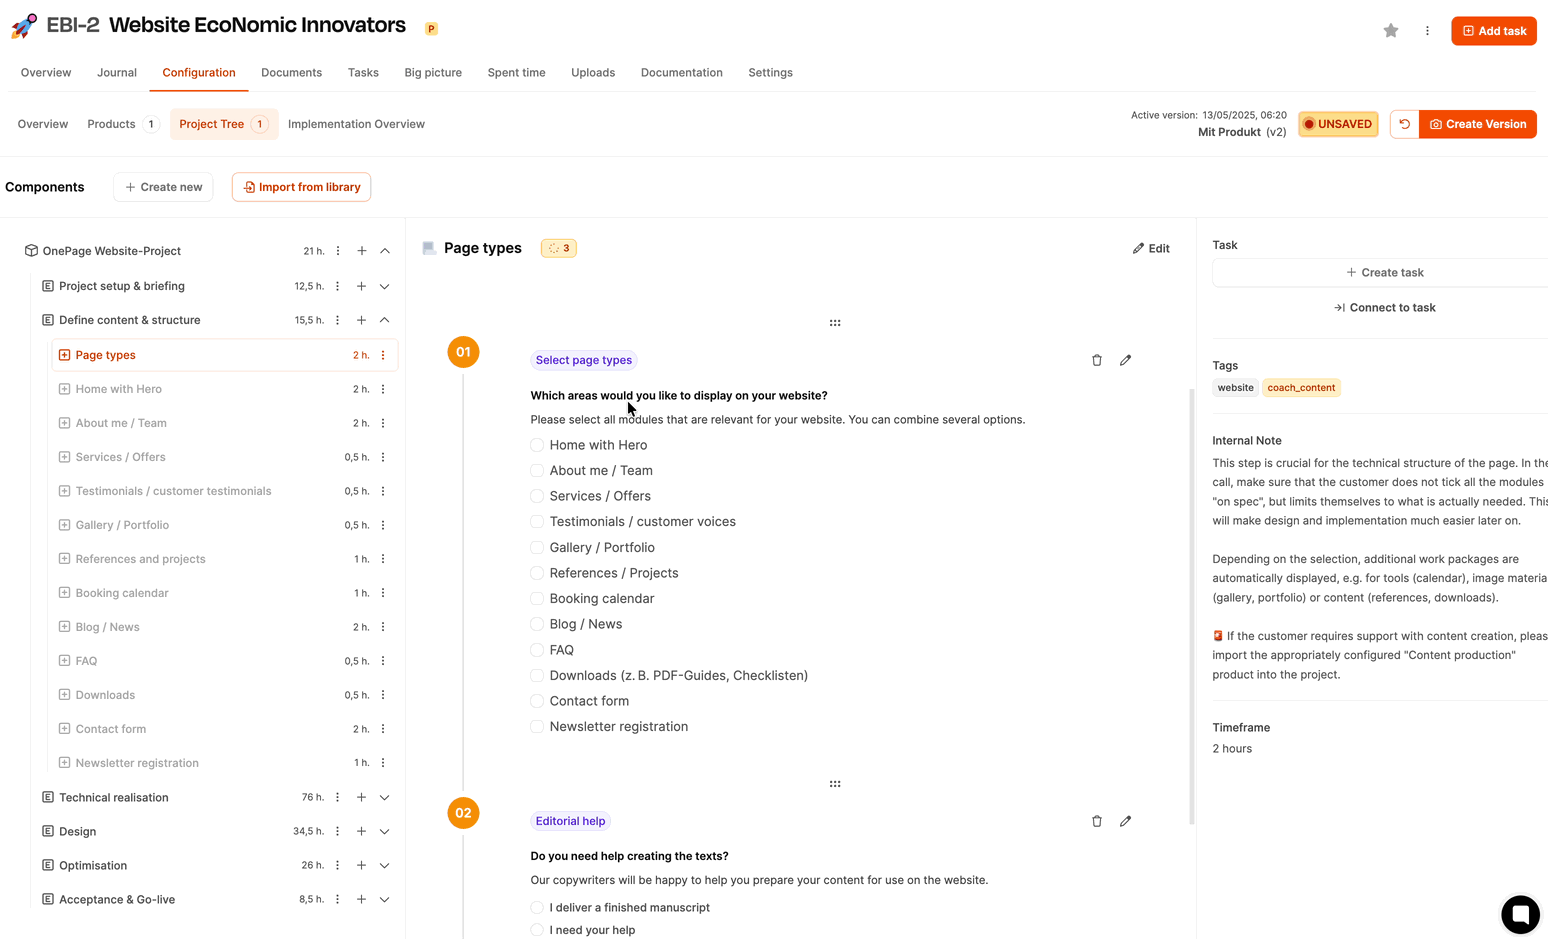This screenshot has height=939, width=1548.
Task: Expand the Project setup & briefing section
Action: pos(384,286)
